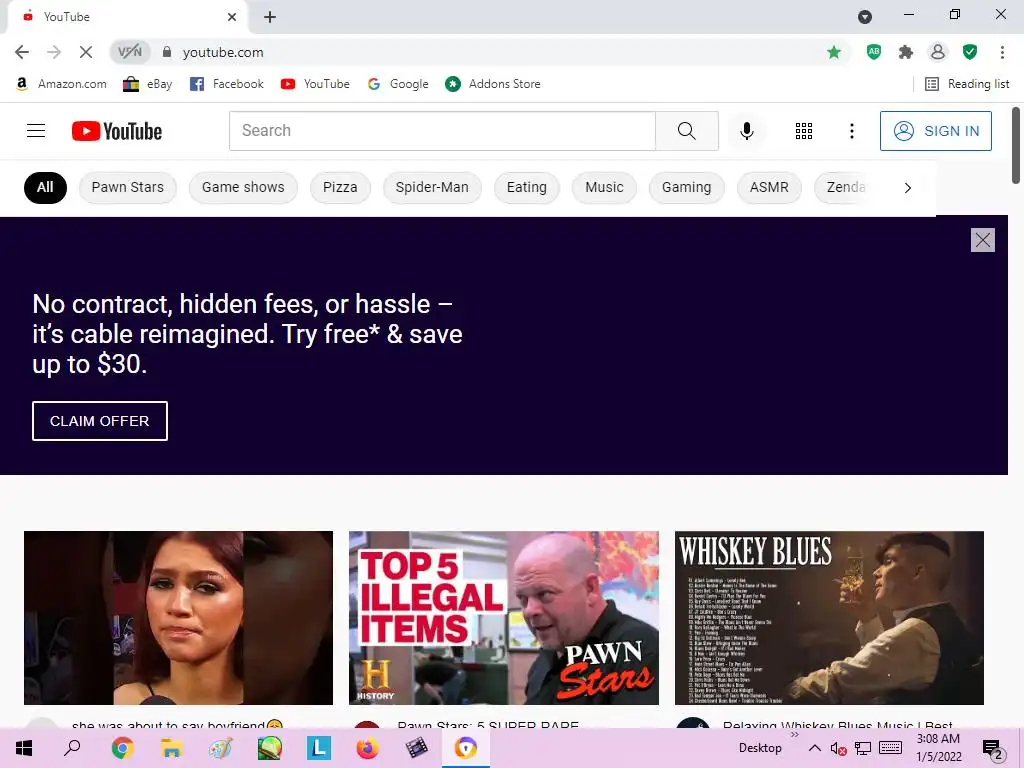The image size is (1024, 768).
Task: Open the Windows notification center
Action: point(993,749)
